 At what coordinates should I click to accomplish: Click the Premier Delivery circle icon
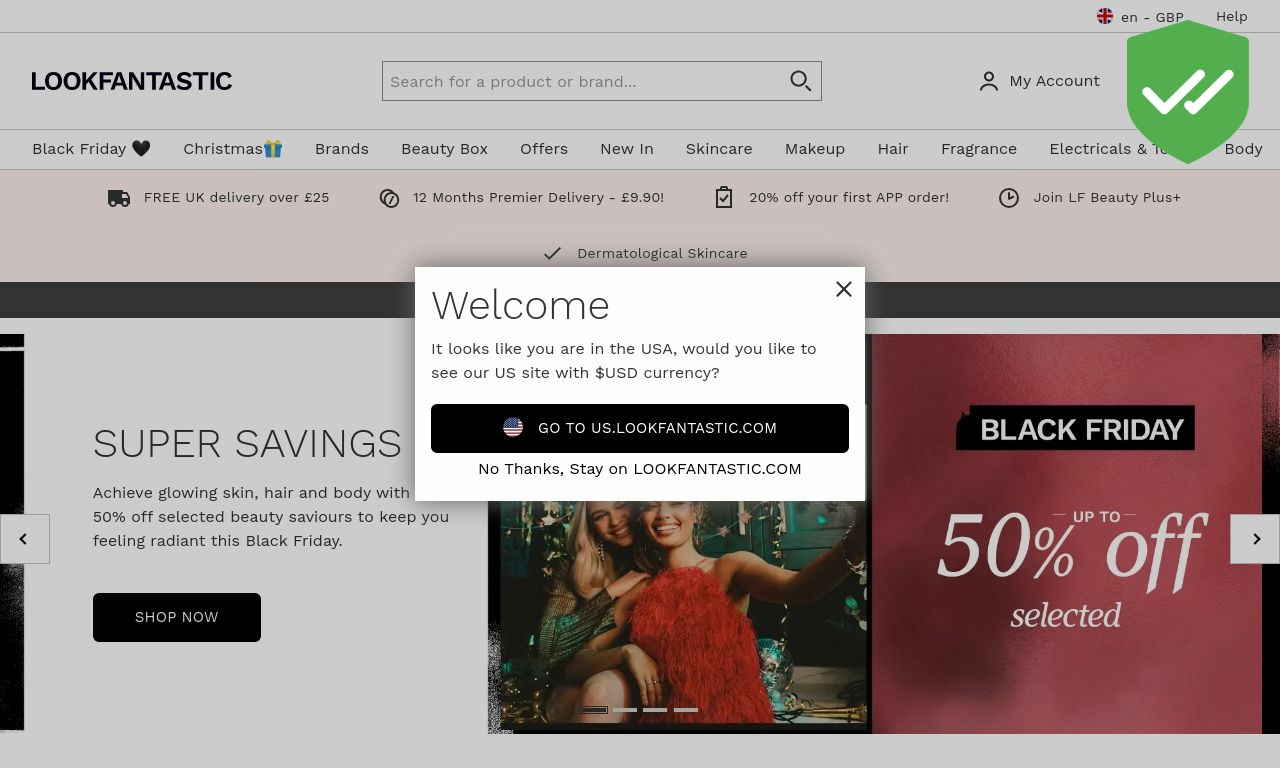point(390,198)
